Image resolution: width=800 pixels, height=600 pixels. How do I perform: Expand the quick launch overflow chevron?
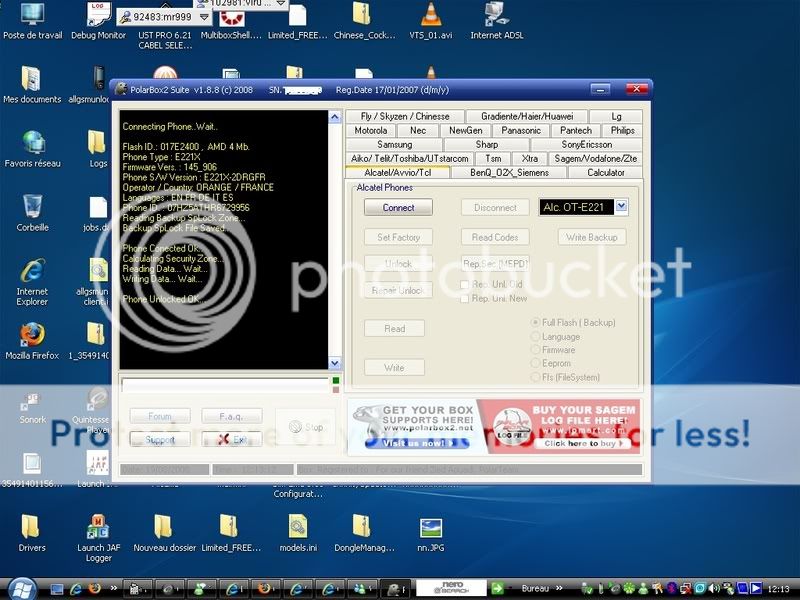click(113, 588)
